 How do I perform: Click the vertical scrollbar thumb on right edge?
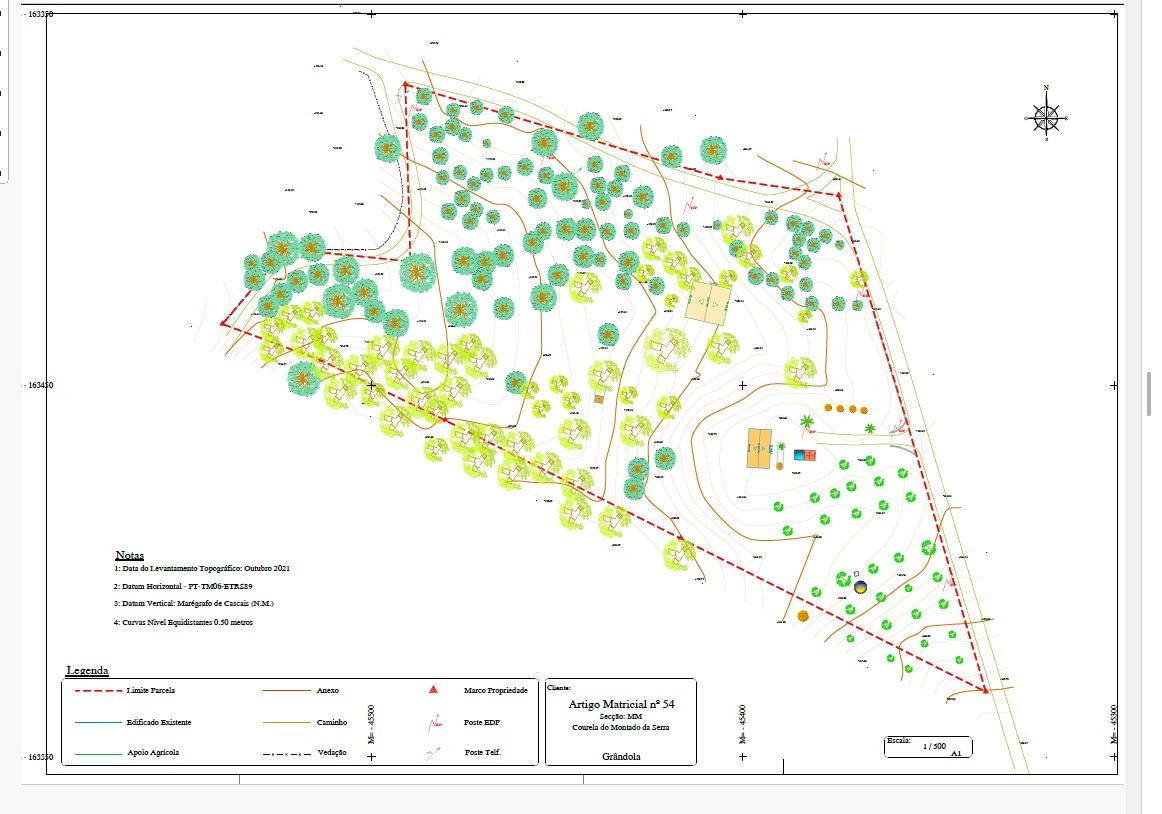point(1149,384)
